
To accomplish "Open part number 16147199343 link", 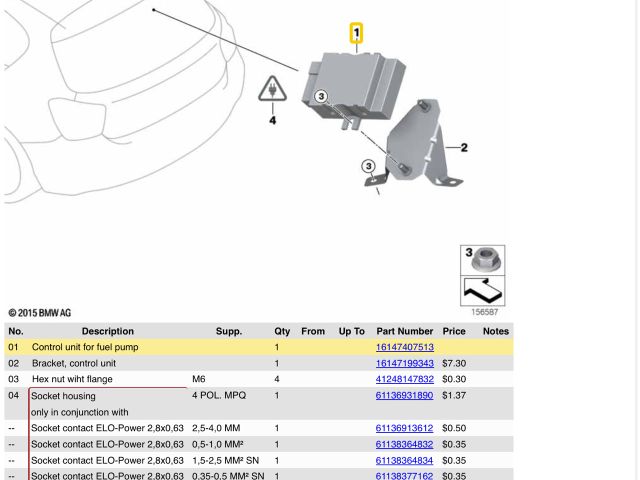I will 404,363.
